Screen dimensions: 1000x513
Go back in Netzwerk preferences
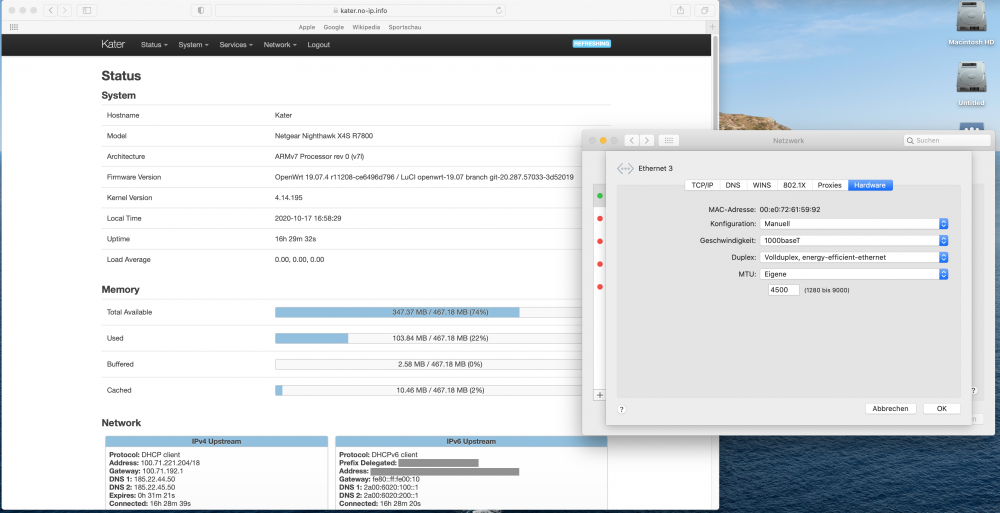[x=631, y=140]
